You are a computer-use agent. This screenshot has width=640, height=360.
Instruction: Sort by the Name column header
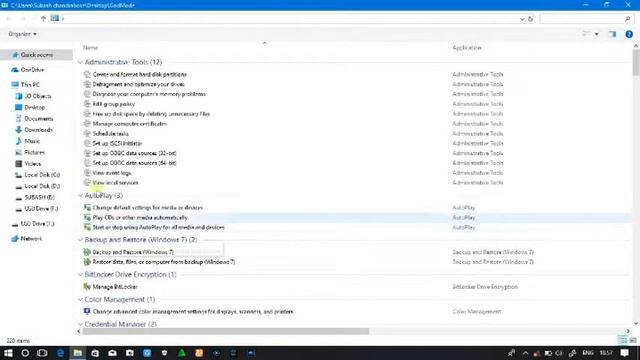[x=91, y=48]
